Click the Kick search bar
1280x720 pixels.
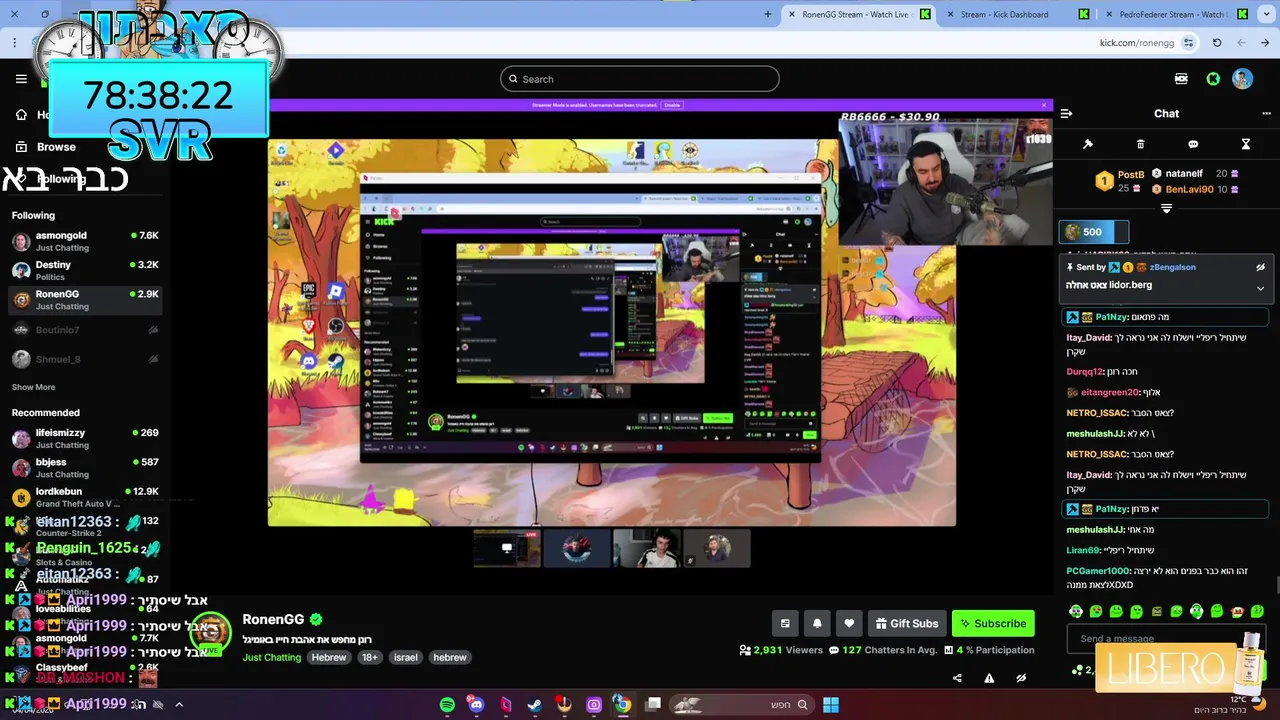point(640,79)
